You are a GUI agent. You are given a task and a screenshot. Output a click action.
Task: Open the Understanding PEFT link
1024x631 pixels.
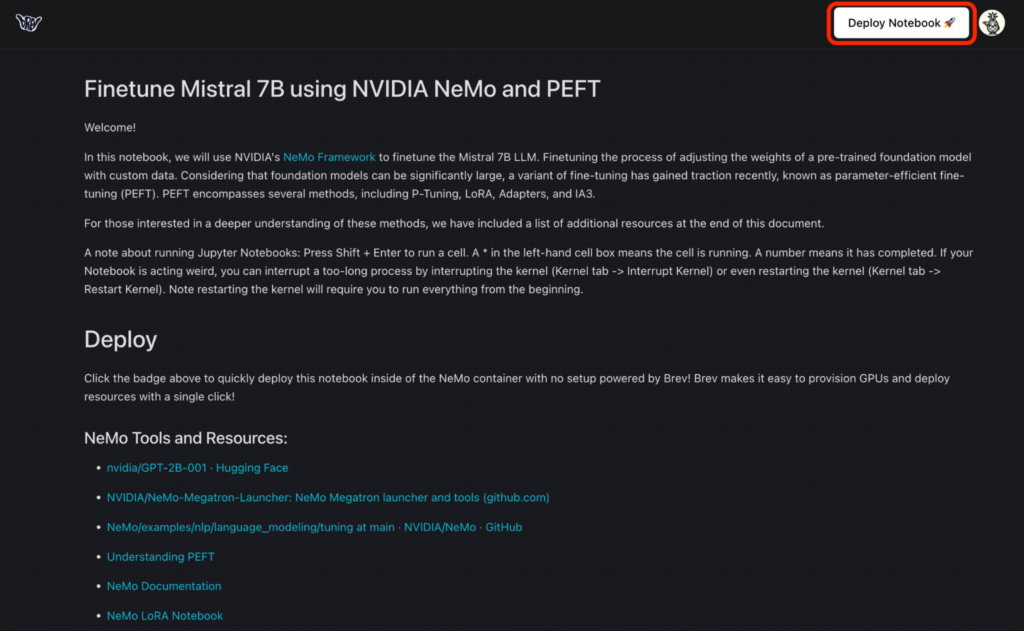pos(161,557)
